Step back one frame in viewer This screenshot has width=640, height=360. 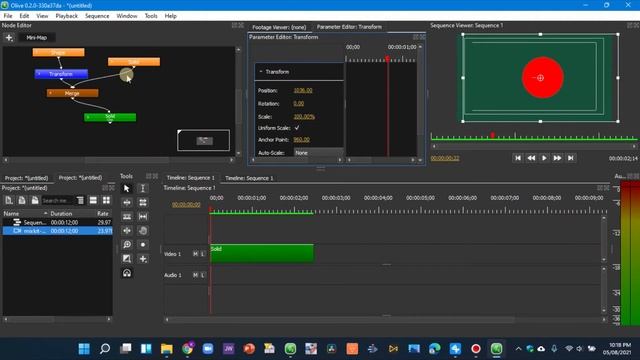point(531,158)
